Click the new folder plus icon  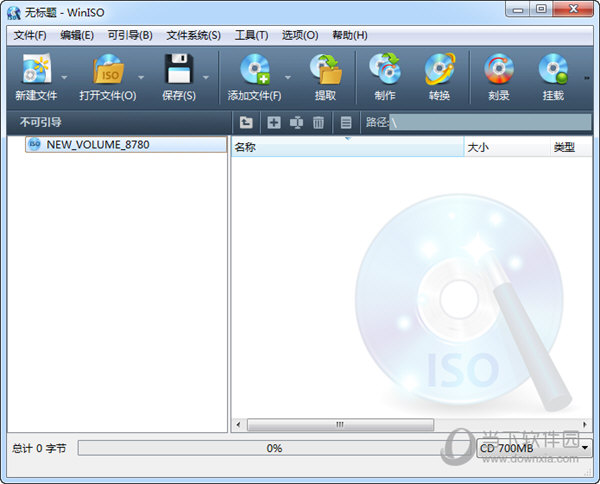point(274,122)
